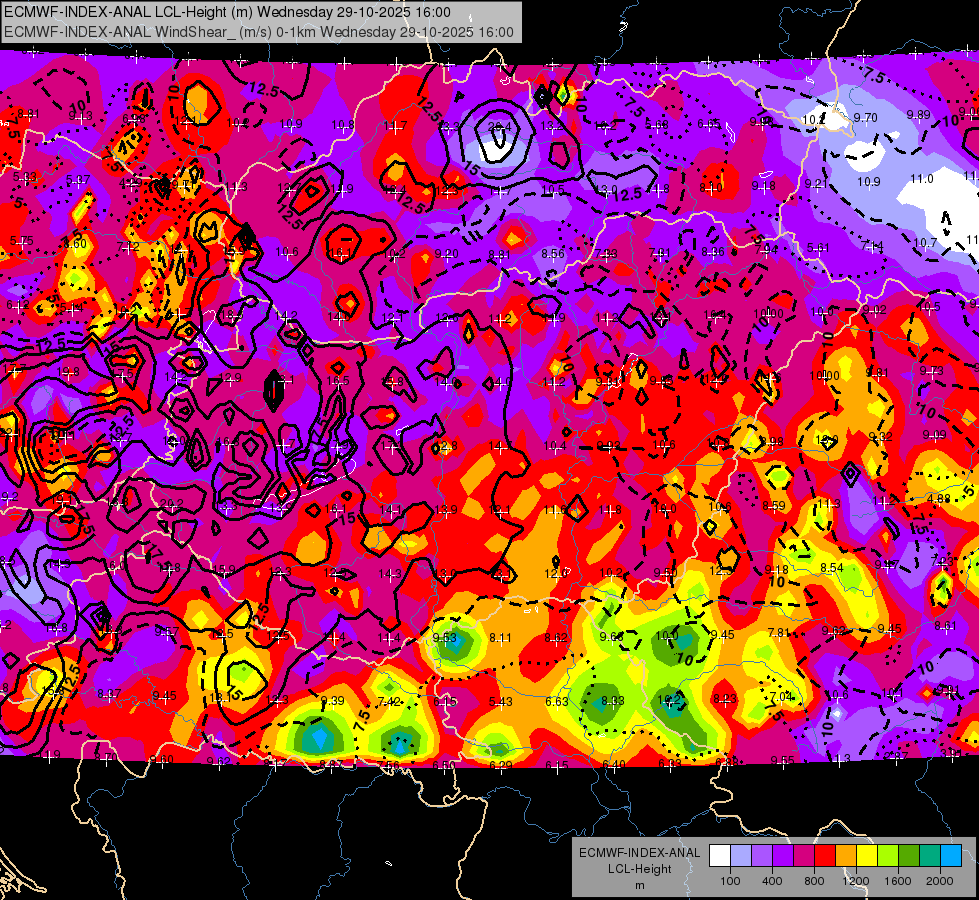
Task: Click the '25.4' shear value on map
Action: click(x=499, y=127)
